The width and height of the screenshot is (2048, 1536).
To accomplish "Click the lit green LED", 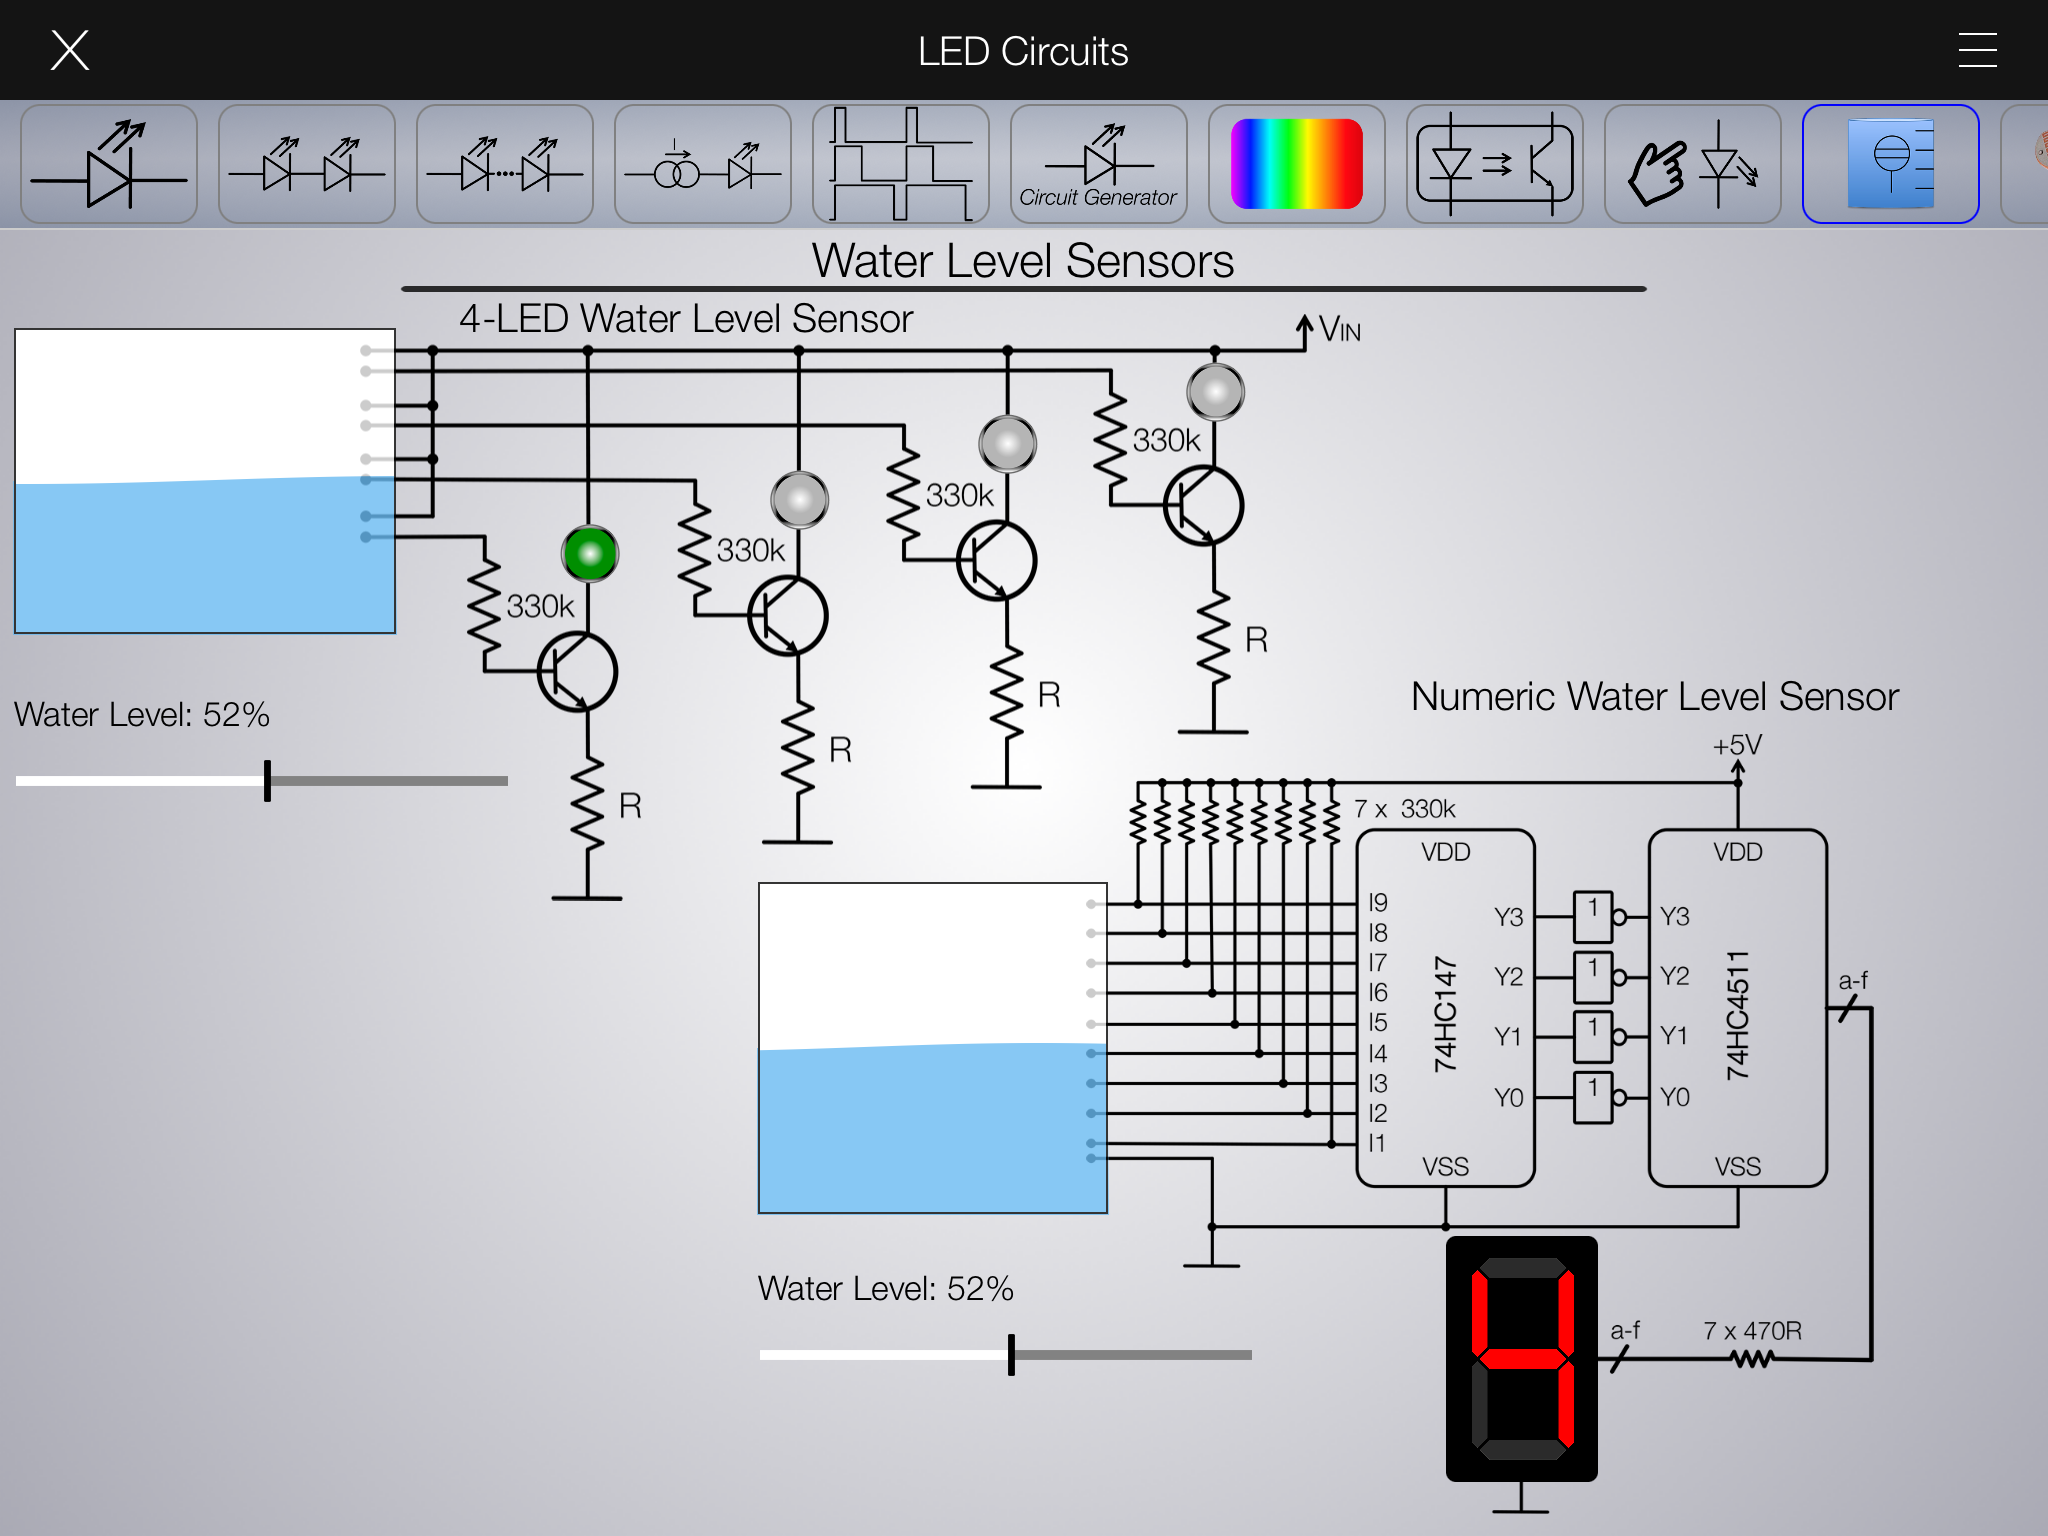I will tap(590, 553).
